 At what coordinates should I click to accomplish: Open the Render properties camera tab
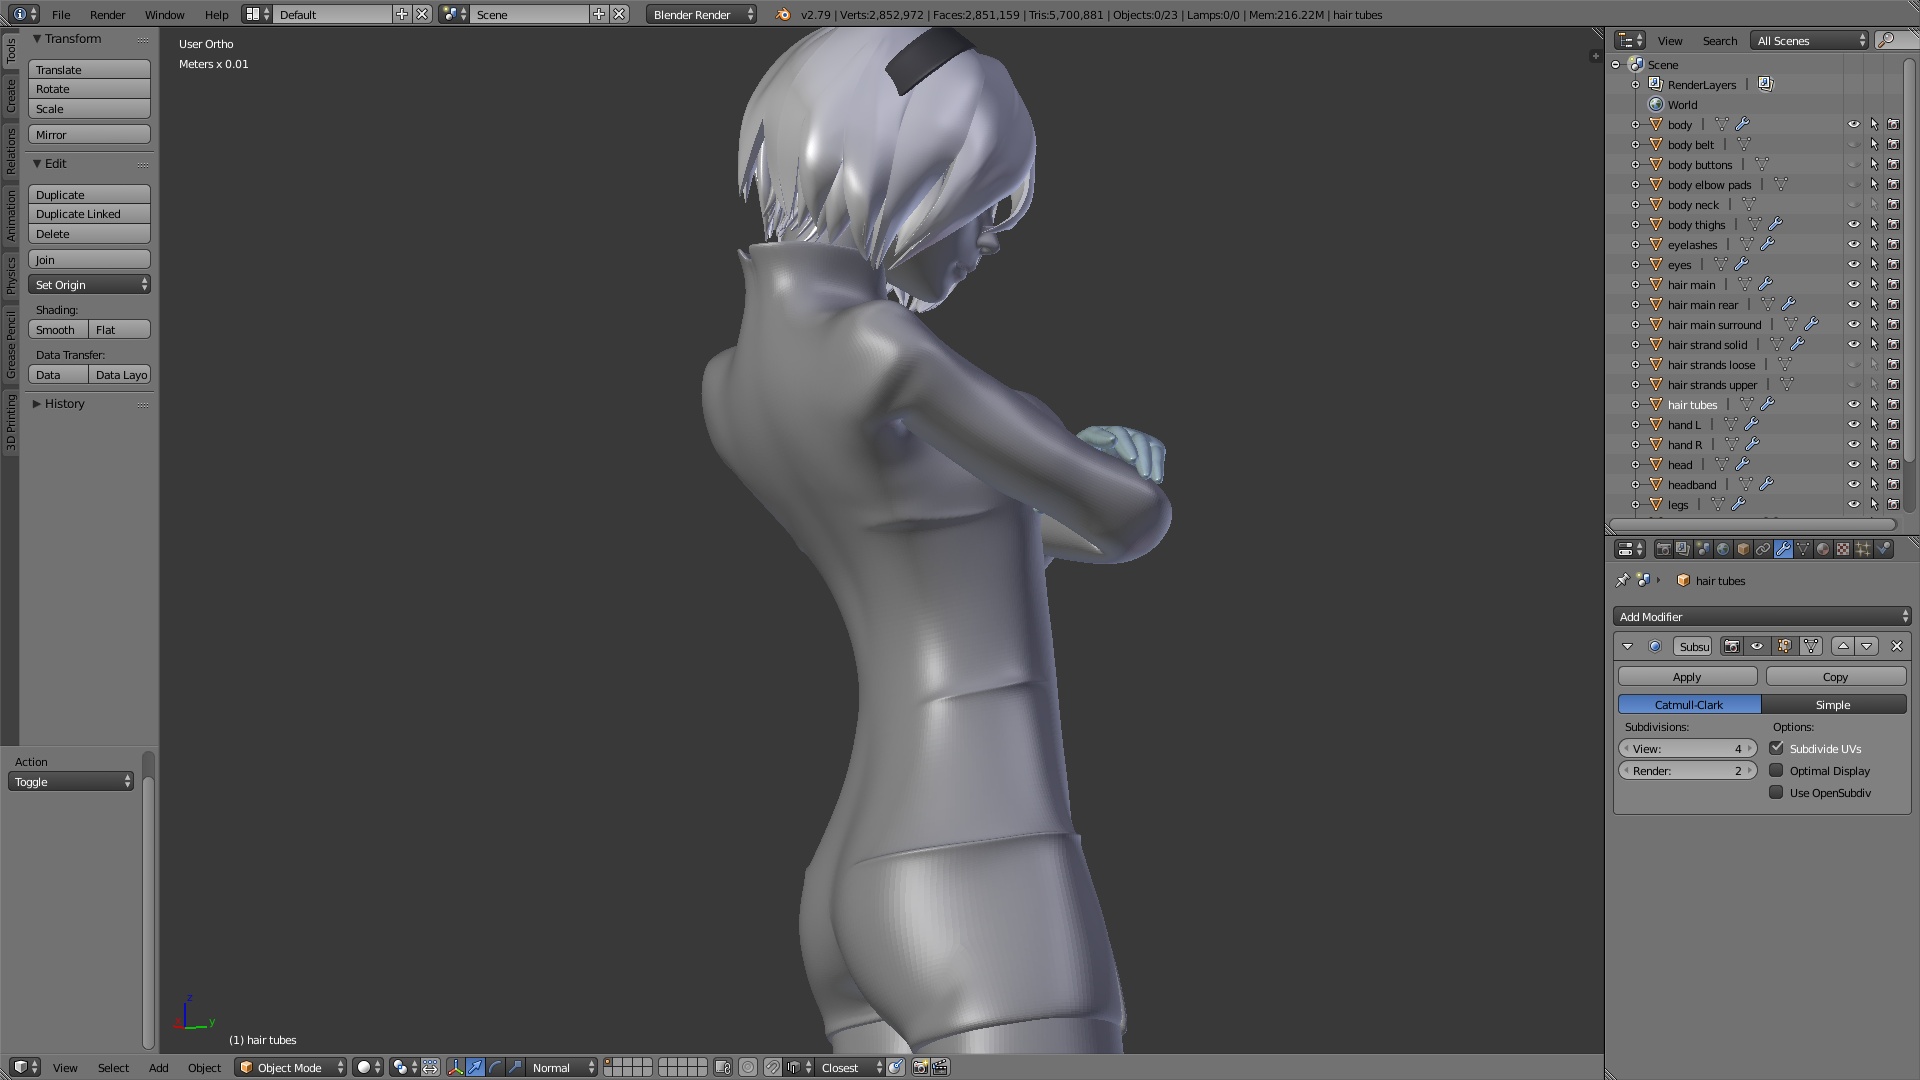[x=1663, y=549]
